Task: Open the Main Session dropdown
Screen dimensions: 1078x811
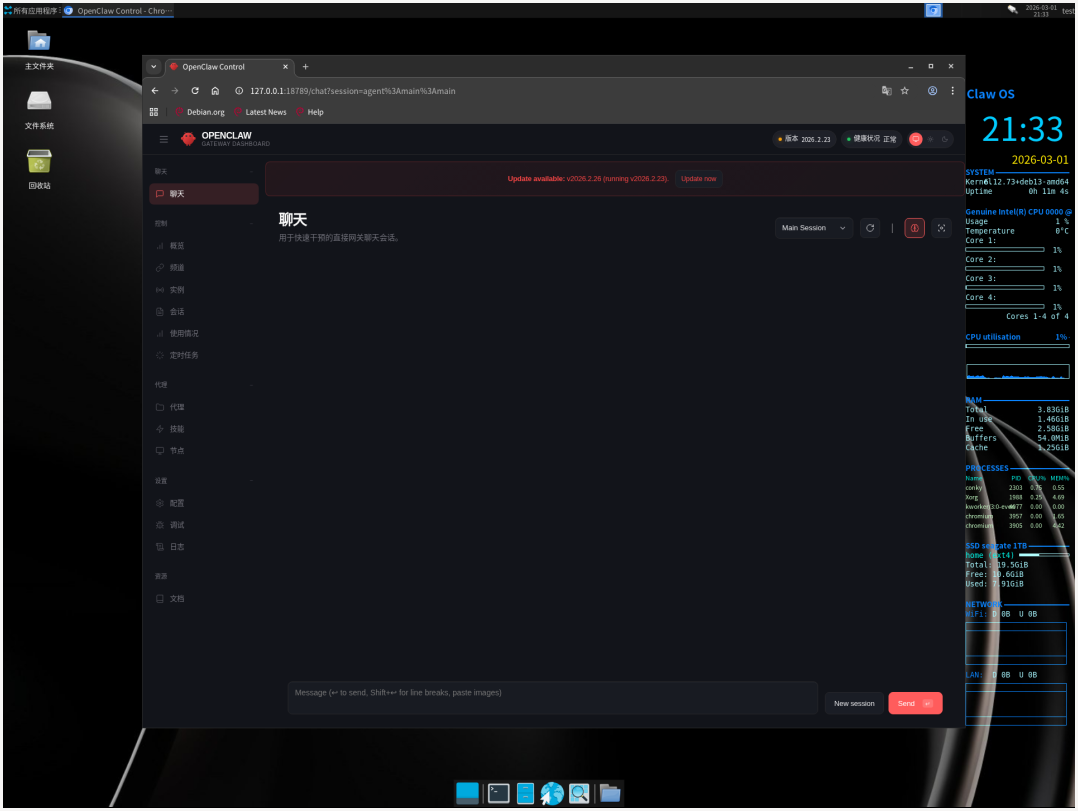Action: tap(813, 228)
